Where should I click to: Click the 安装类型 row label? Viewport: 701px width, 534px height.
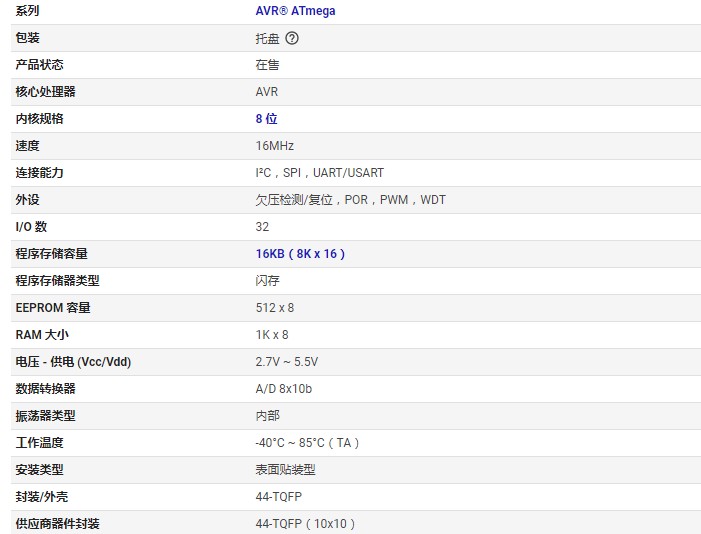(x=39, y=470)
